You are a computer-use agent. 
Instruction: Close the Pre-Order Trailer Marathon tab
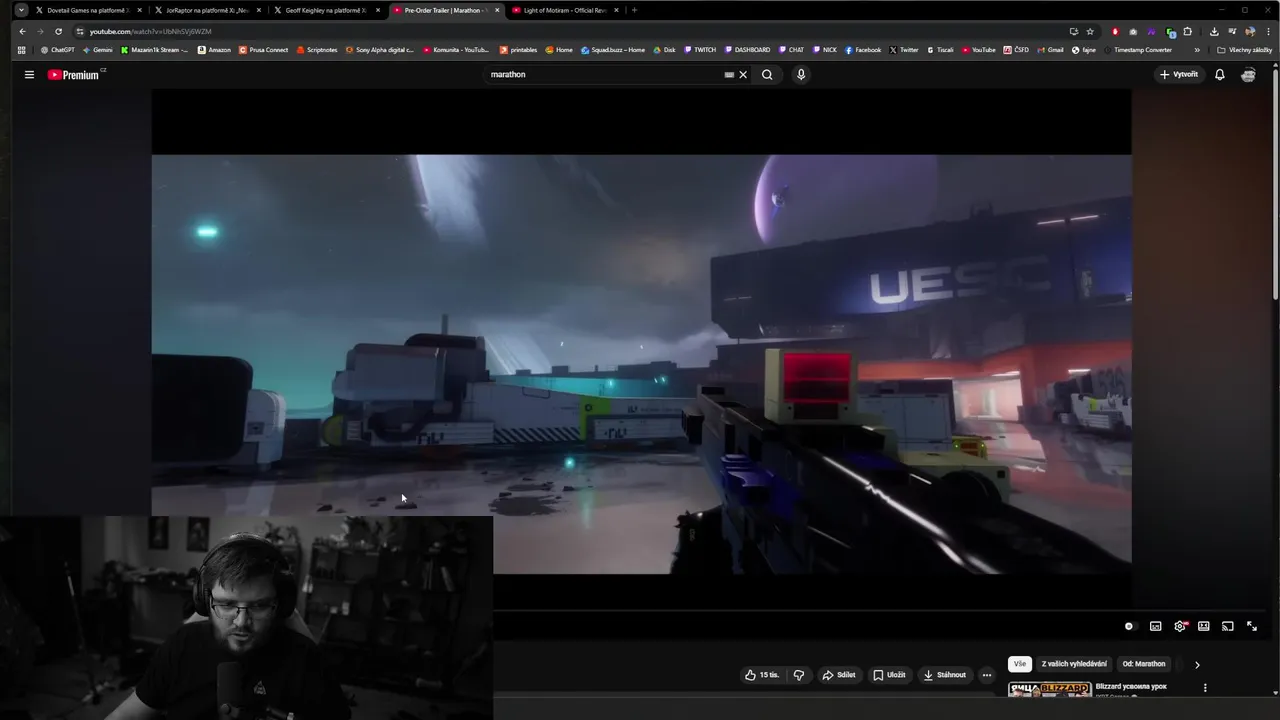point(497,10)
